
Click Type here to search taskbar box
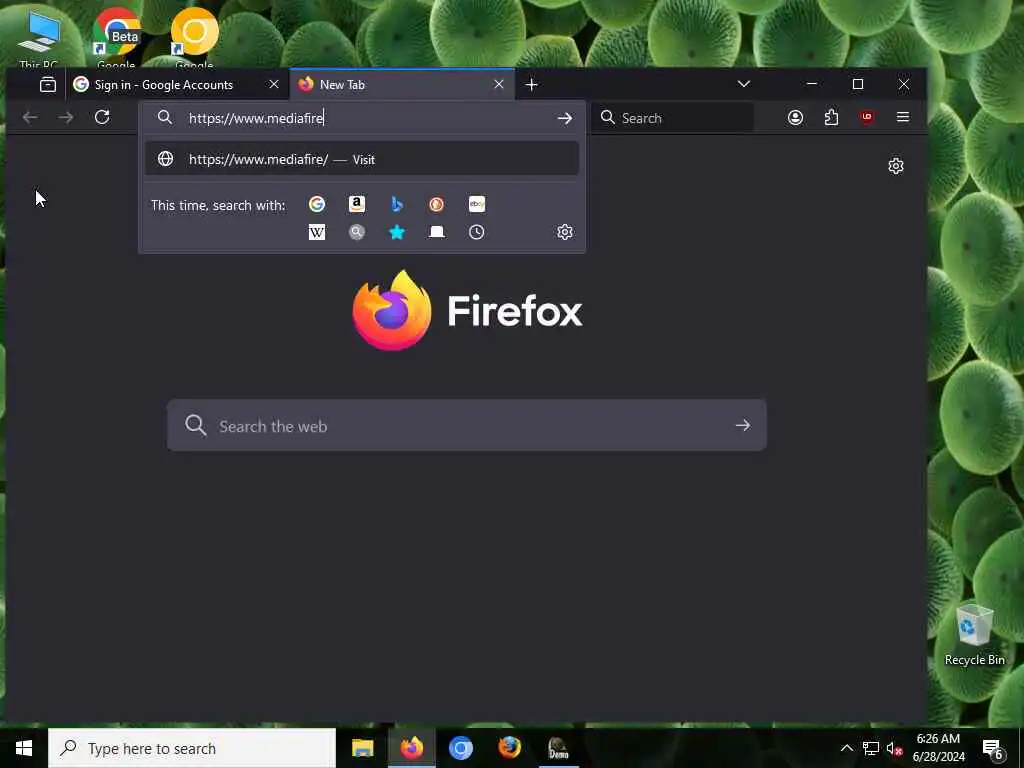[192, 748]
